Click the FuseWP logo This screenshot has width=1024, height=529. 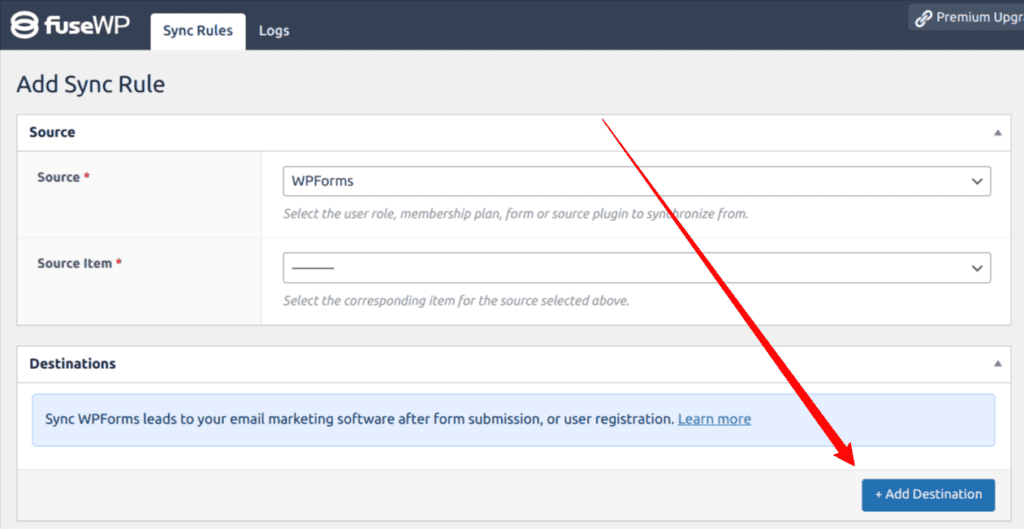tap(71, 25)
